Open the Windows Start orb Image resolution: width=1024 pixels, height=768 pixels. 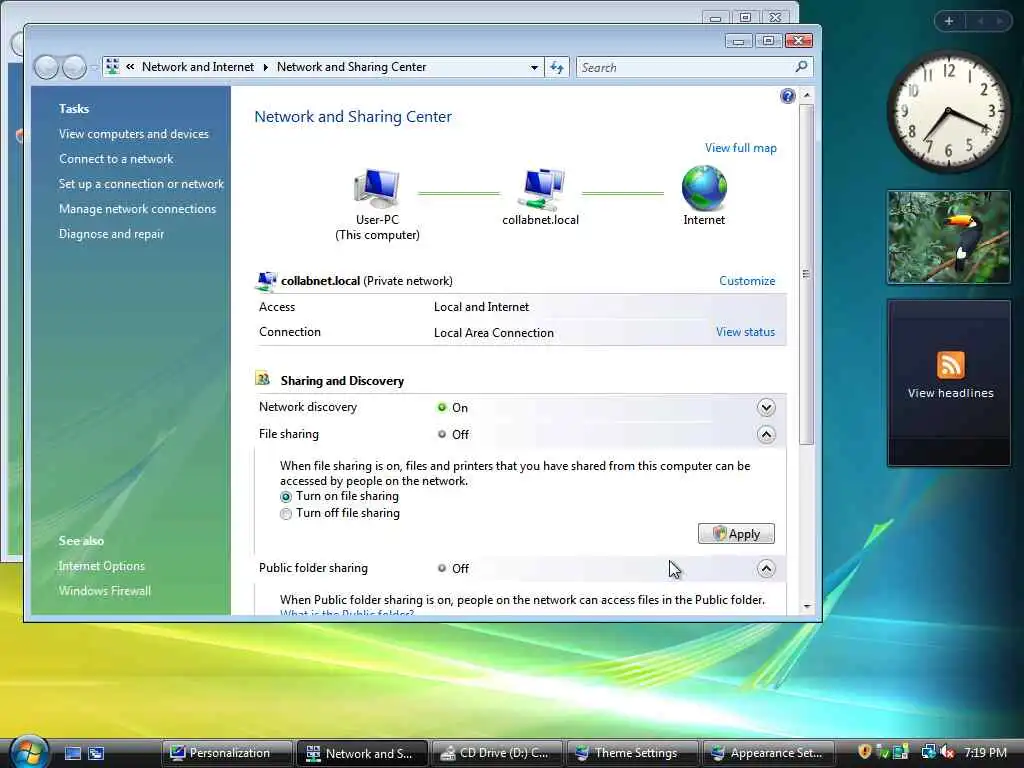tap(29, 751)
